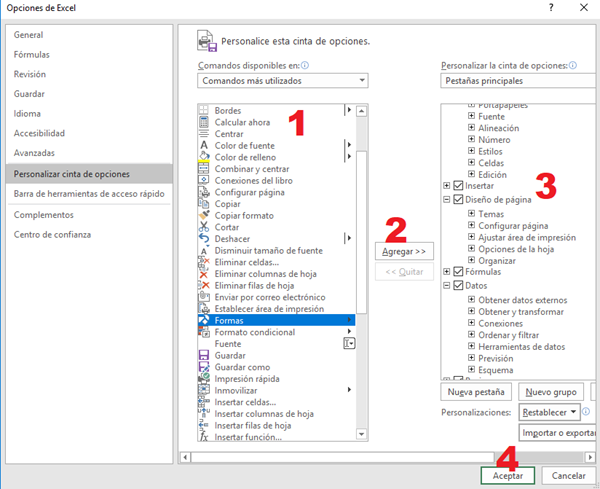600x489 pixels.
Task: Select the Configurar página command icon in left list
Action: coord(204,192)
